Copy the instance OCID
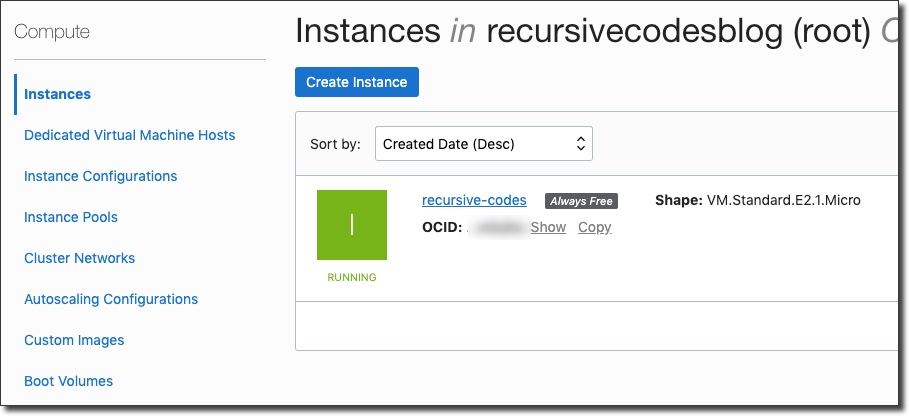The image size is (909, 416). pos(594,227)
